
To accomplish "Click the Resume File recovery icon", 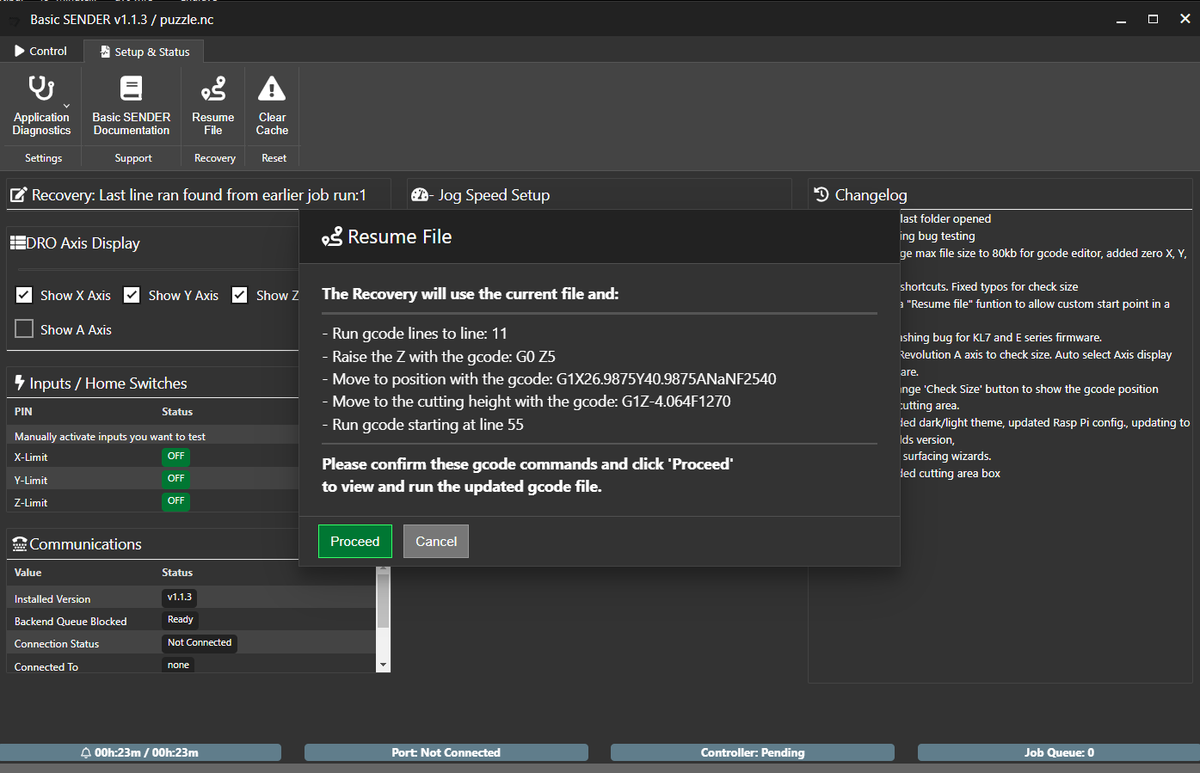I will (x=212, y=88).
